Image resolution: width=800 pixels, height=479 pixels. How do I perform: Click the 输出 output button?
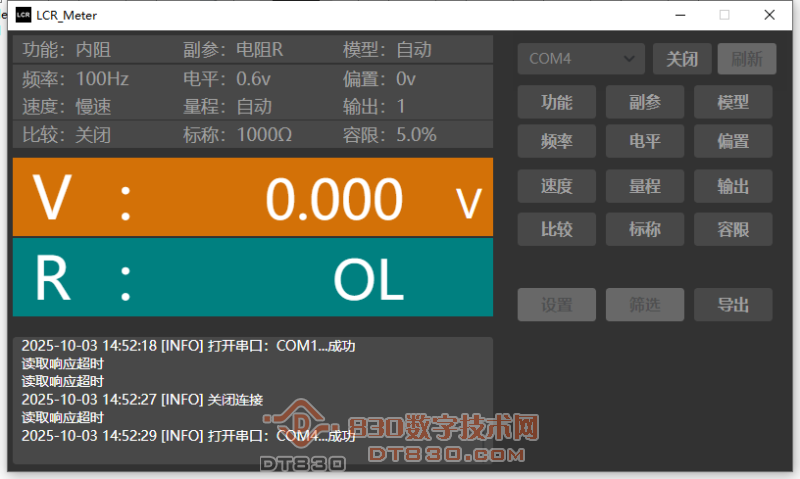pos(733,185)
